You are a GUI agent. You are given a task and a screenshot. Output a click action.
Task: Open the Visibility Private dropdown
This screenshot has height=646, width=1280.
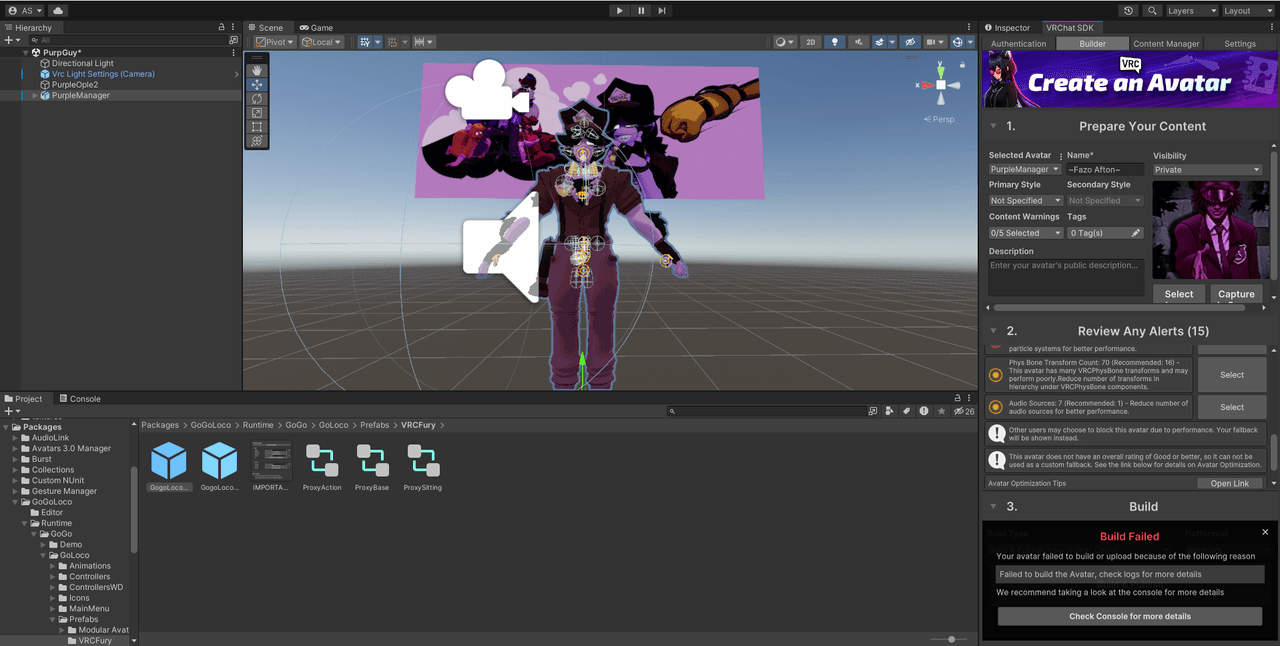coord(1207,170)
